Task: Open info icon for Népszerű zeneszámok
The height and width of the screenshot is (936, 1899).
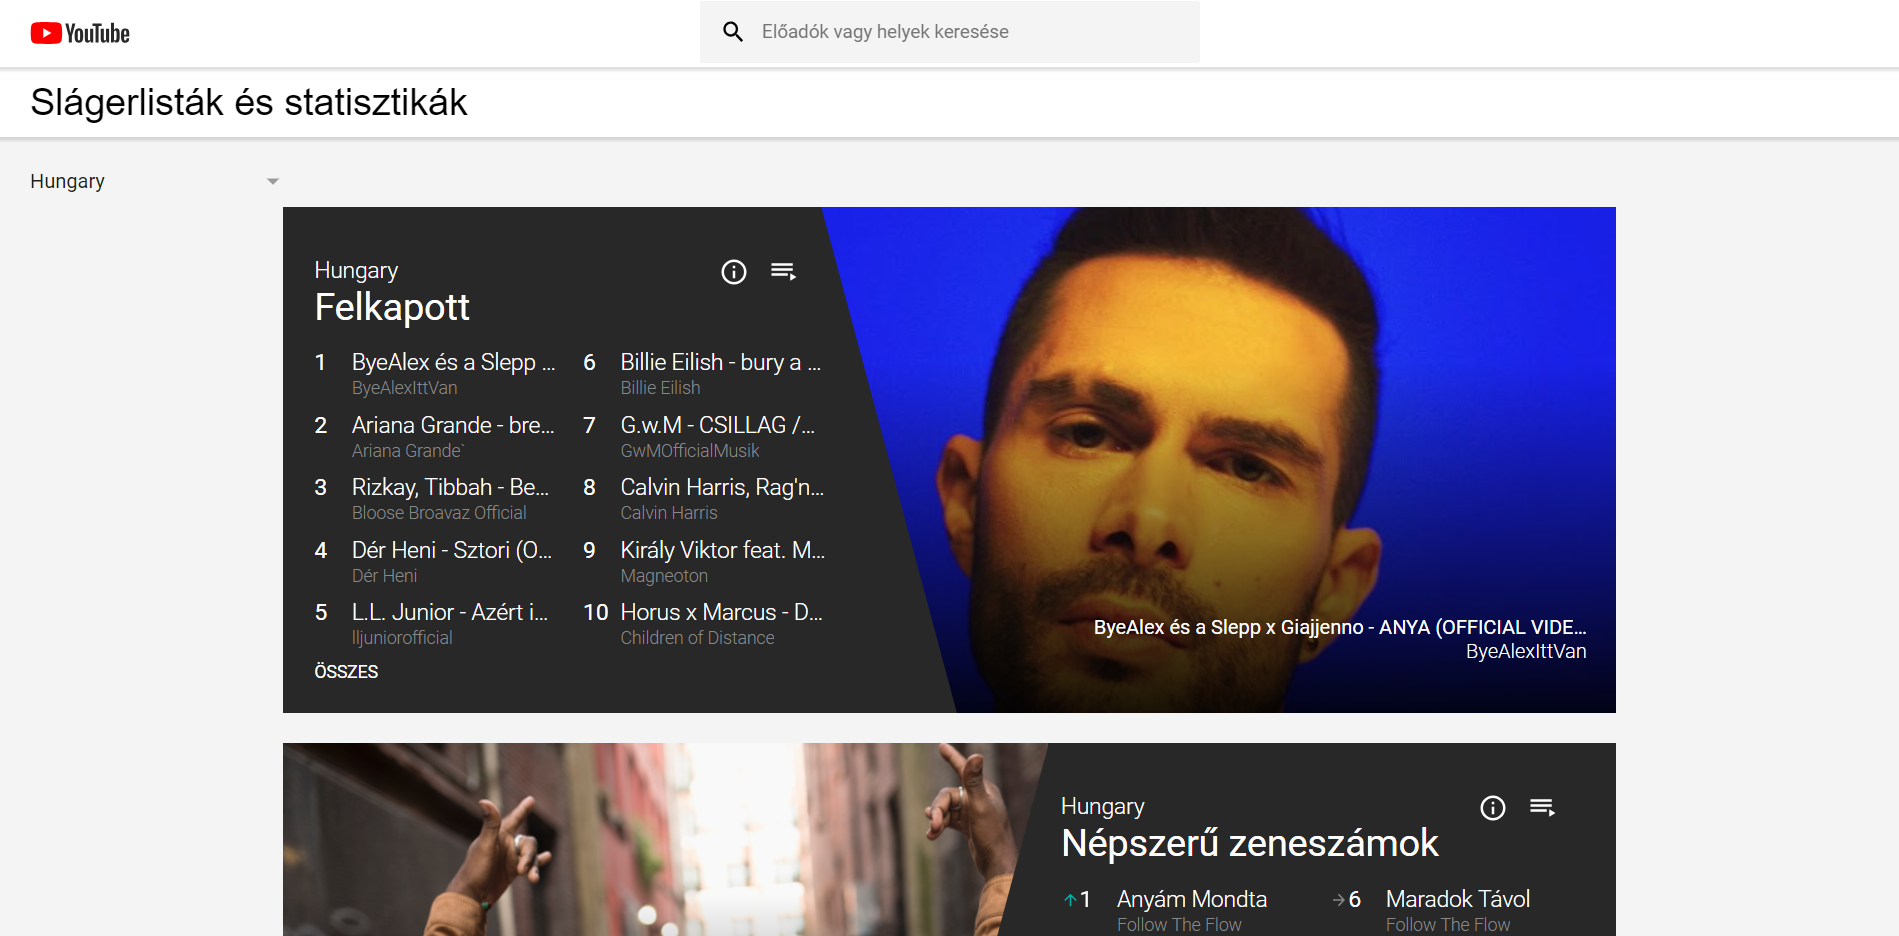Action: coord(1492,808)
